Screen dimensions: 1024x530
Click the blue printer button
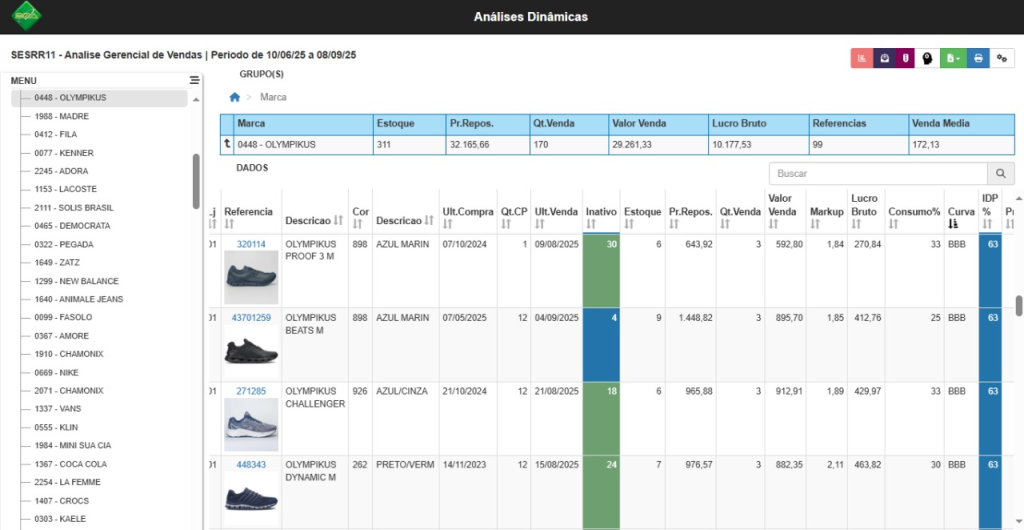pos(978,58)
